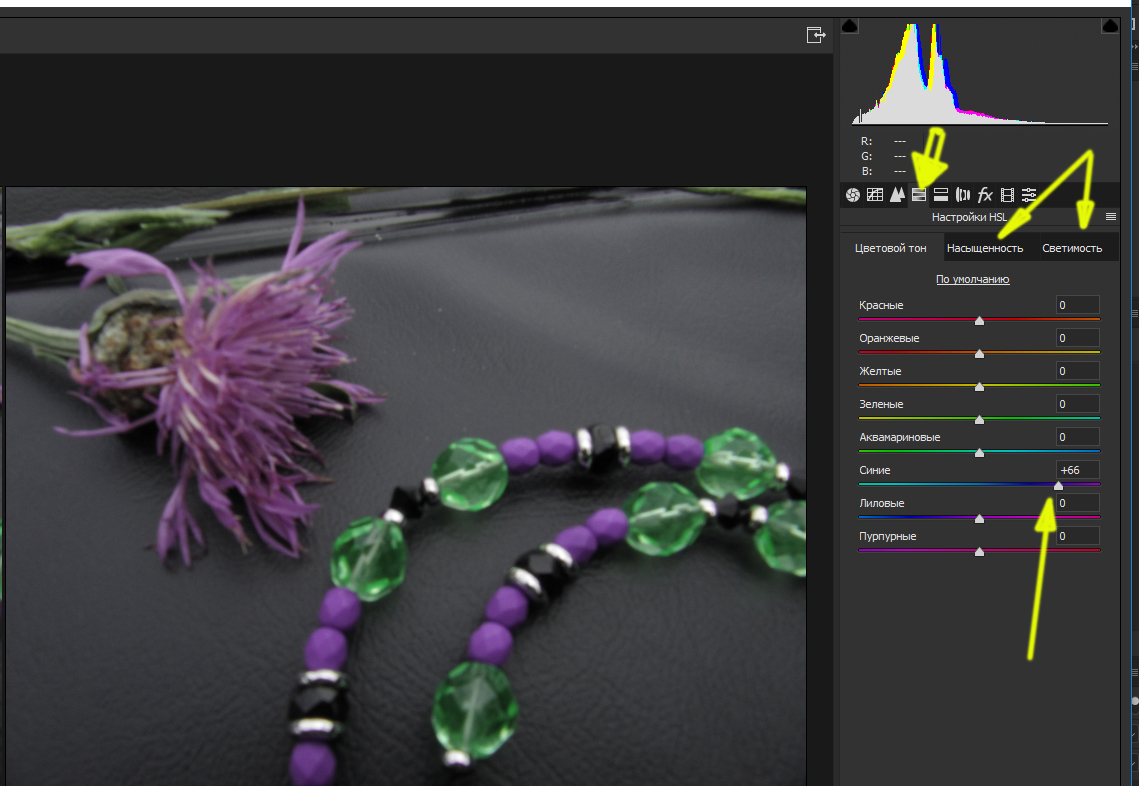The image size is (1139, 786).
Task: Switch to the Светимость tab
Action: tap(1072, 248)
